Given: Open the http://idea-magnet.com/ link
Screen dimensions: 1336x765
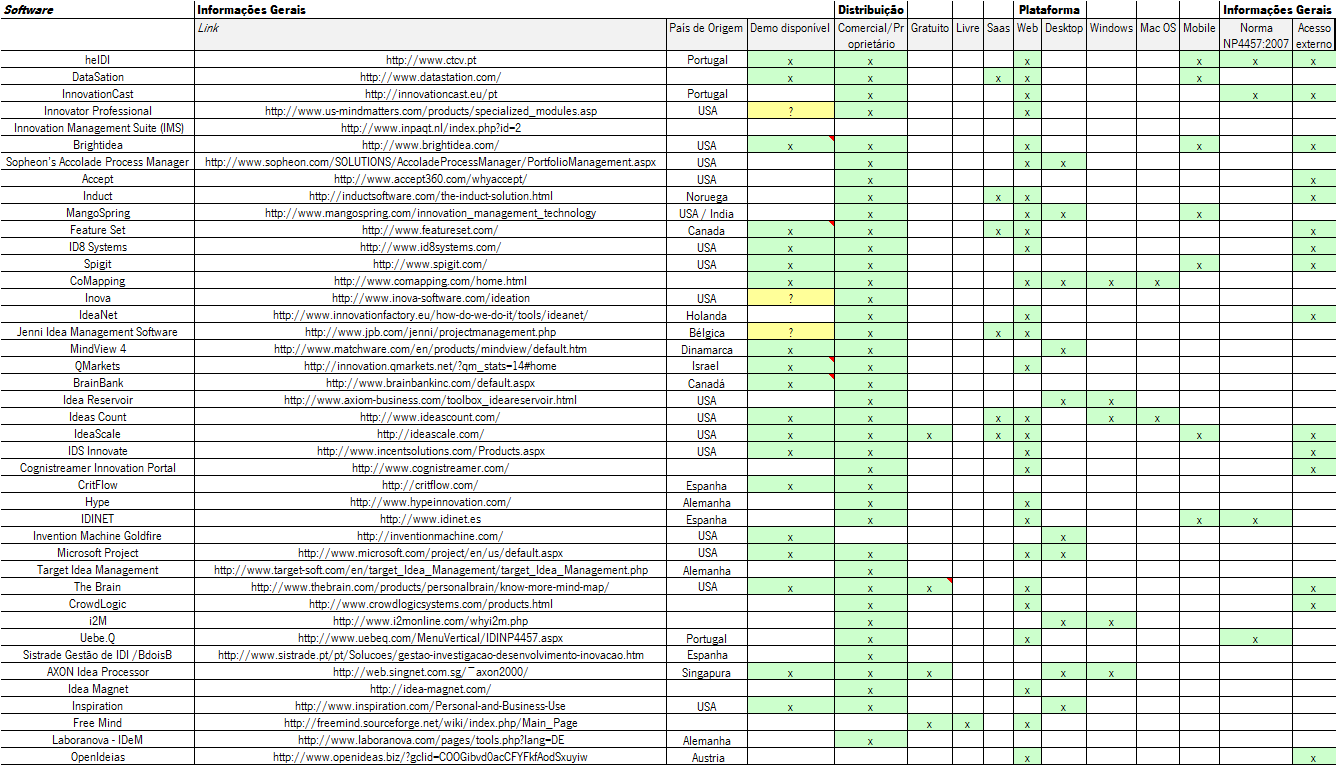Looking at the screenshot, I should click(431, 689).
